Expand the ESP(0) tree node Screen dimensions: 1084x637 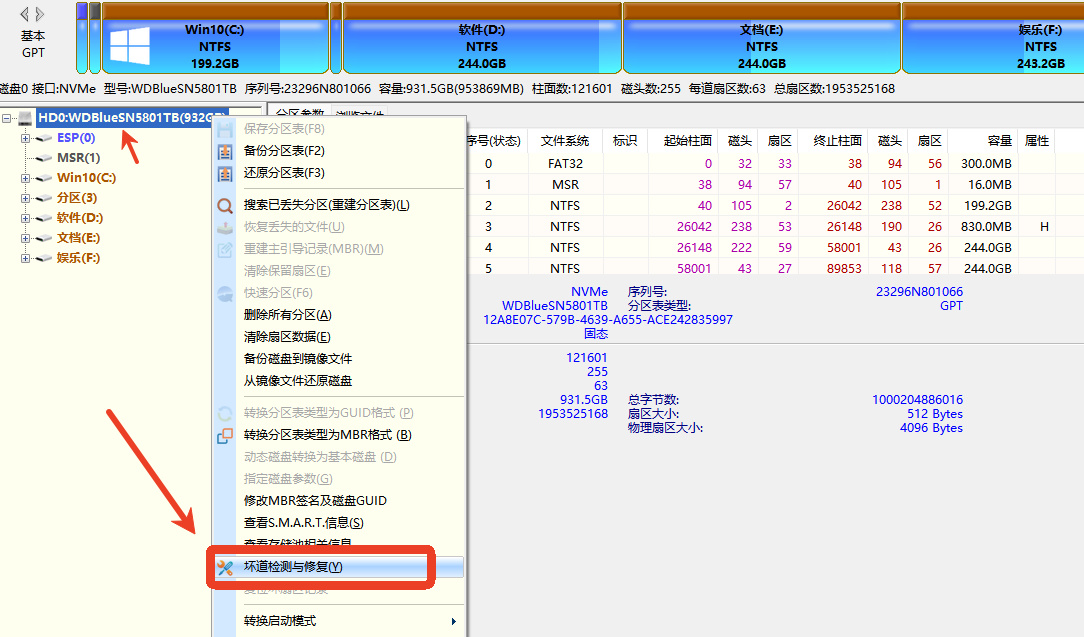[x=25, y=138]
